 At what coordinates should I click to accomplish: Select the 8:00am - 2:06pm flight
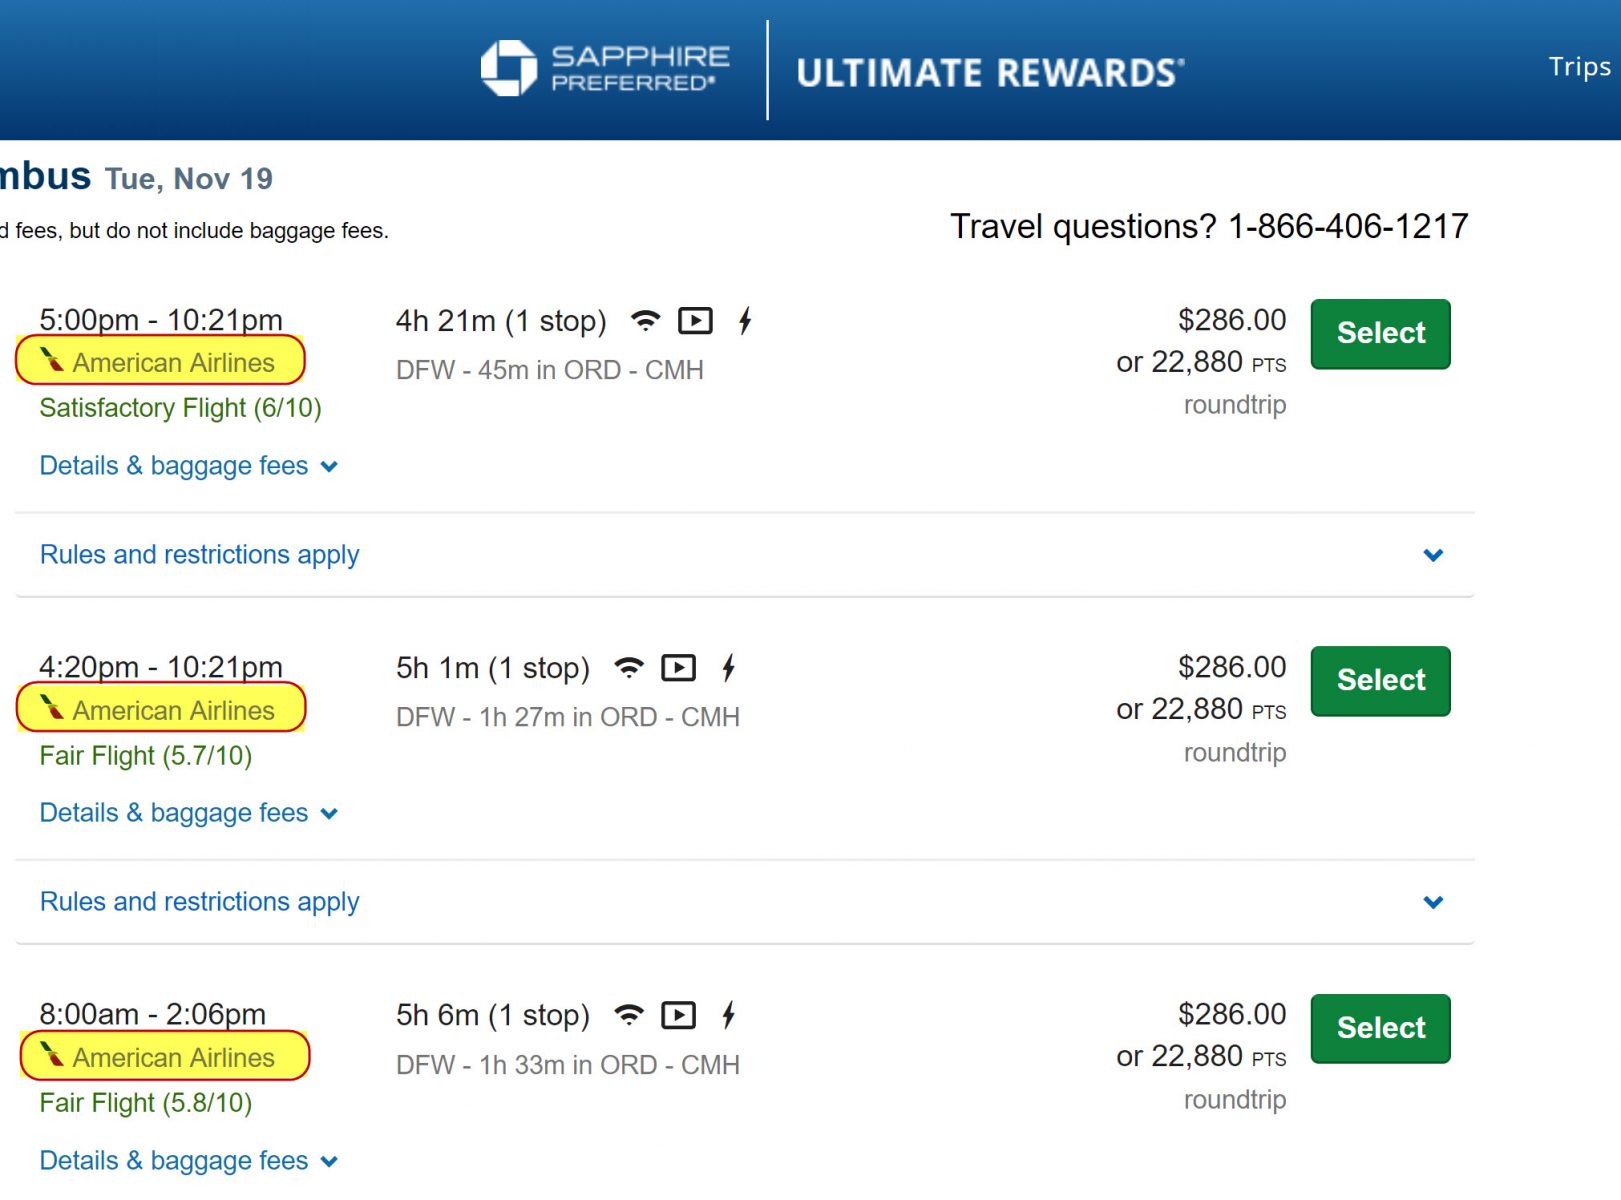(x=1380, y=1028)
